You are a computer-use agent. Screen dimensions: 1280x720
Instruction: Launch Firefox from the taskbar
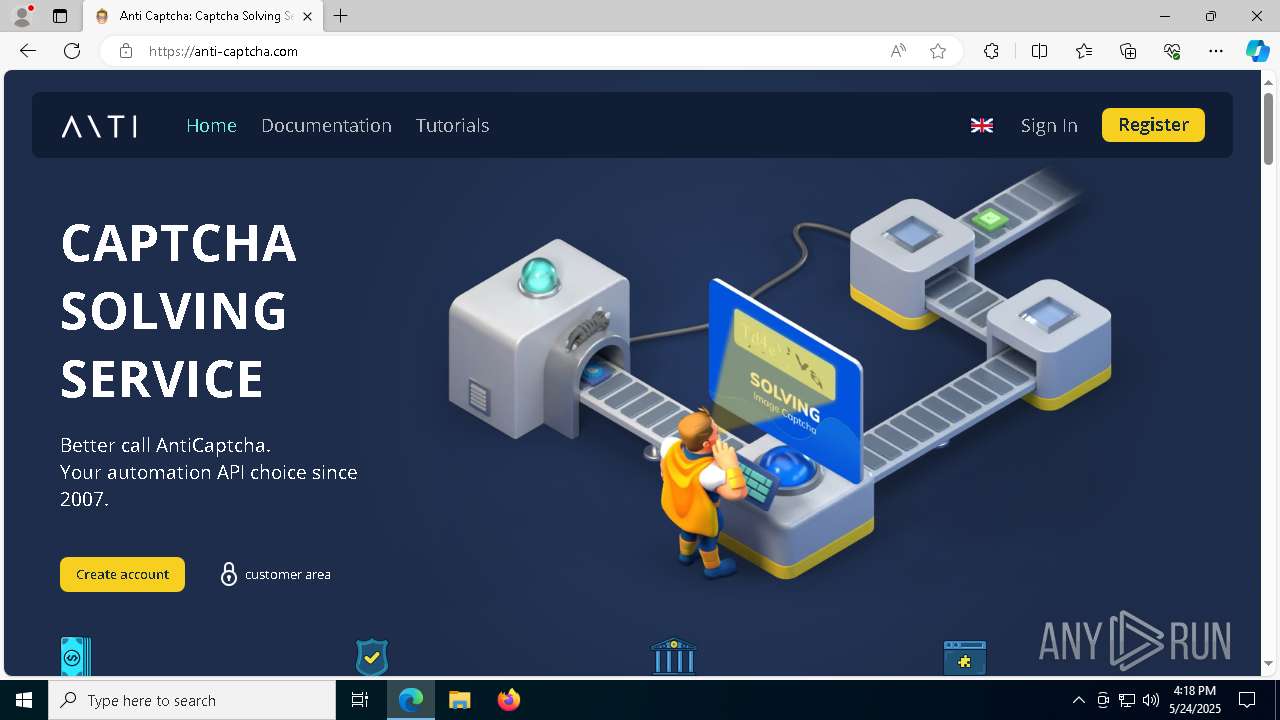click(x=508, y=700)
